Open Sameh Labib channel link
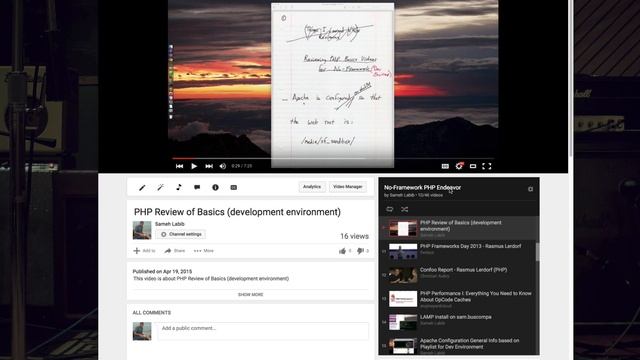The width and height of the screenshot is (640, 360). point(170,224)
